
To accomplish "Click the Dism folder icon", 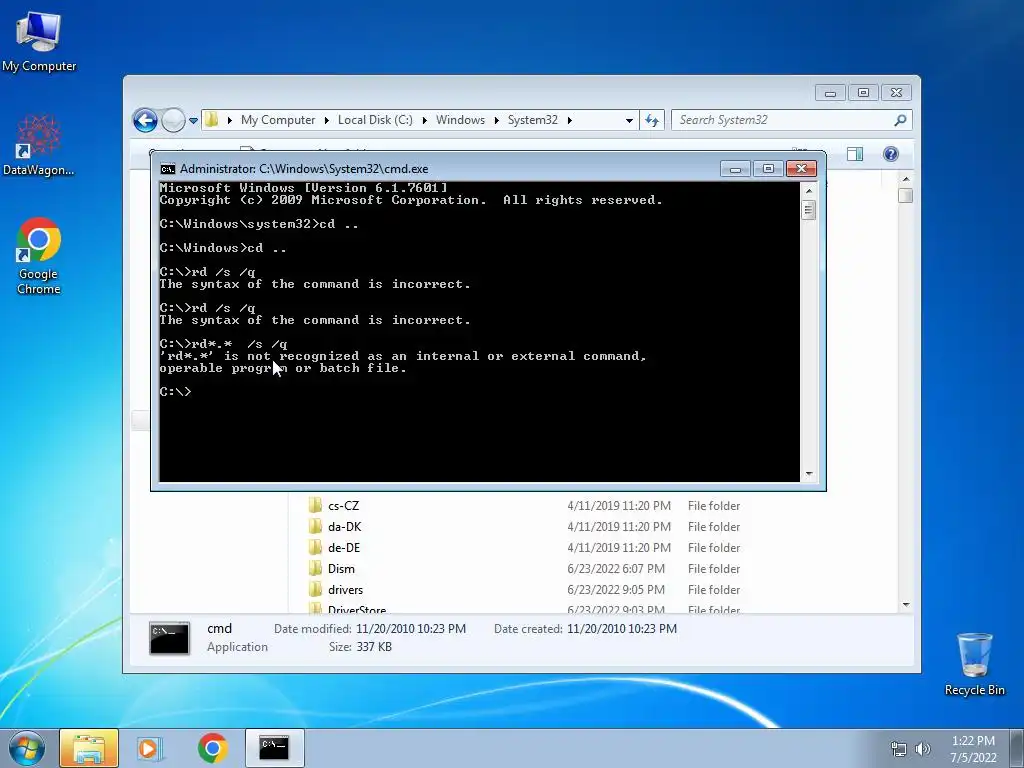I will point(315,568).
